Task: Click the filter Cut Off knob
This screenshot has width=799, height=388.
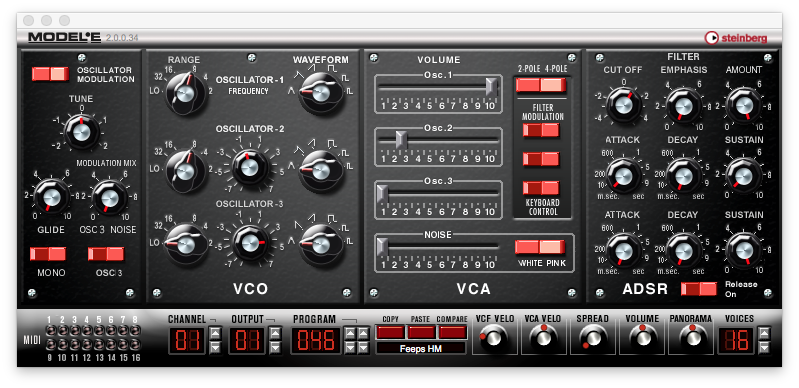Action: point(623,105)
